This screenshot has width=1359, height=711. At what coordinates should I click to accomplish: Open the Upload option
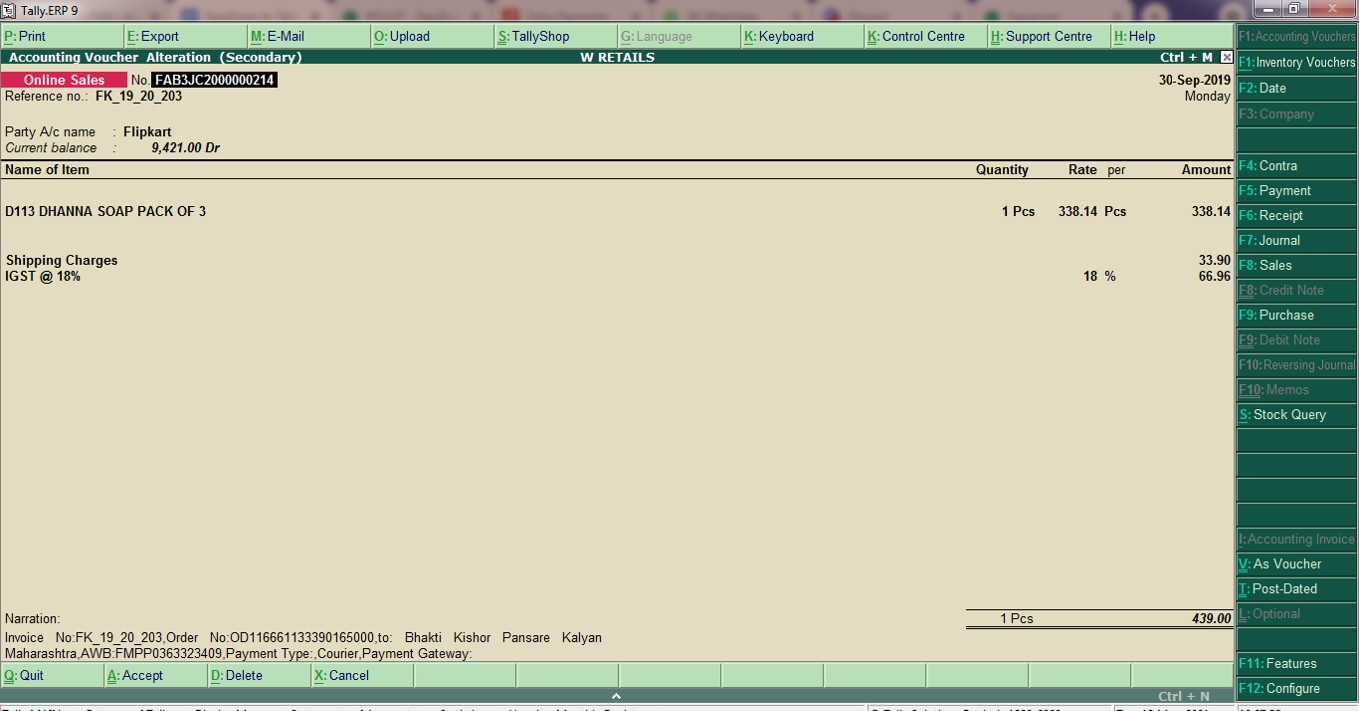point(432,36)
